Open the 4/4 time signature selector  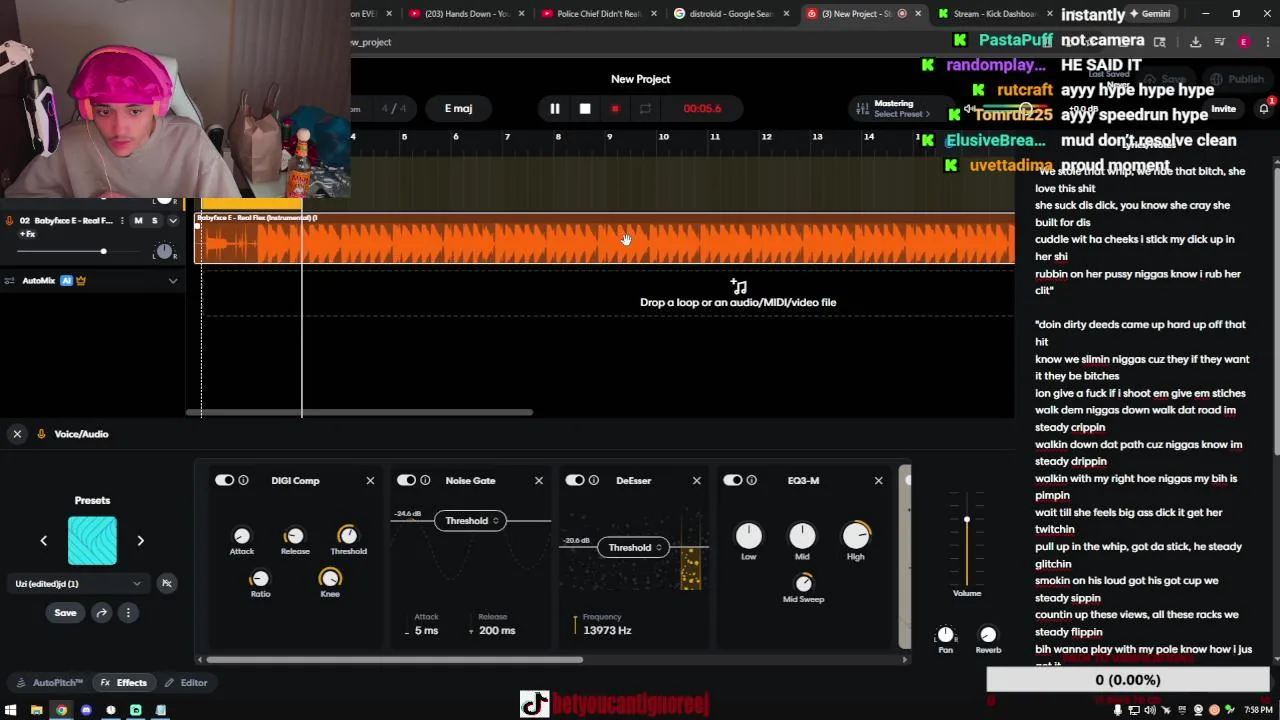[394, 108]
